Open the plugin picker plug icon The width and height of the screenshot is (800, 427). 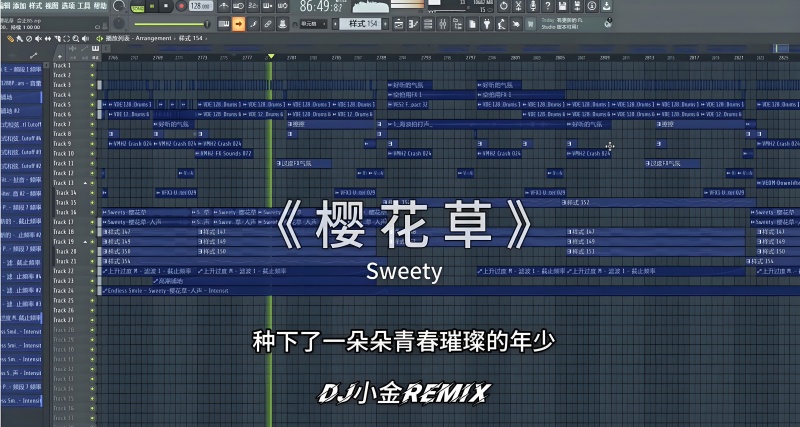[487, 23]
